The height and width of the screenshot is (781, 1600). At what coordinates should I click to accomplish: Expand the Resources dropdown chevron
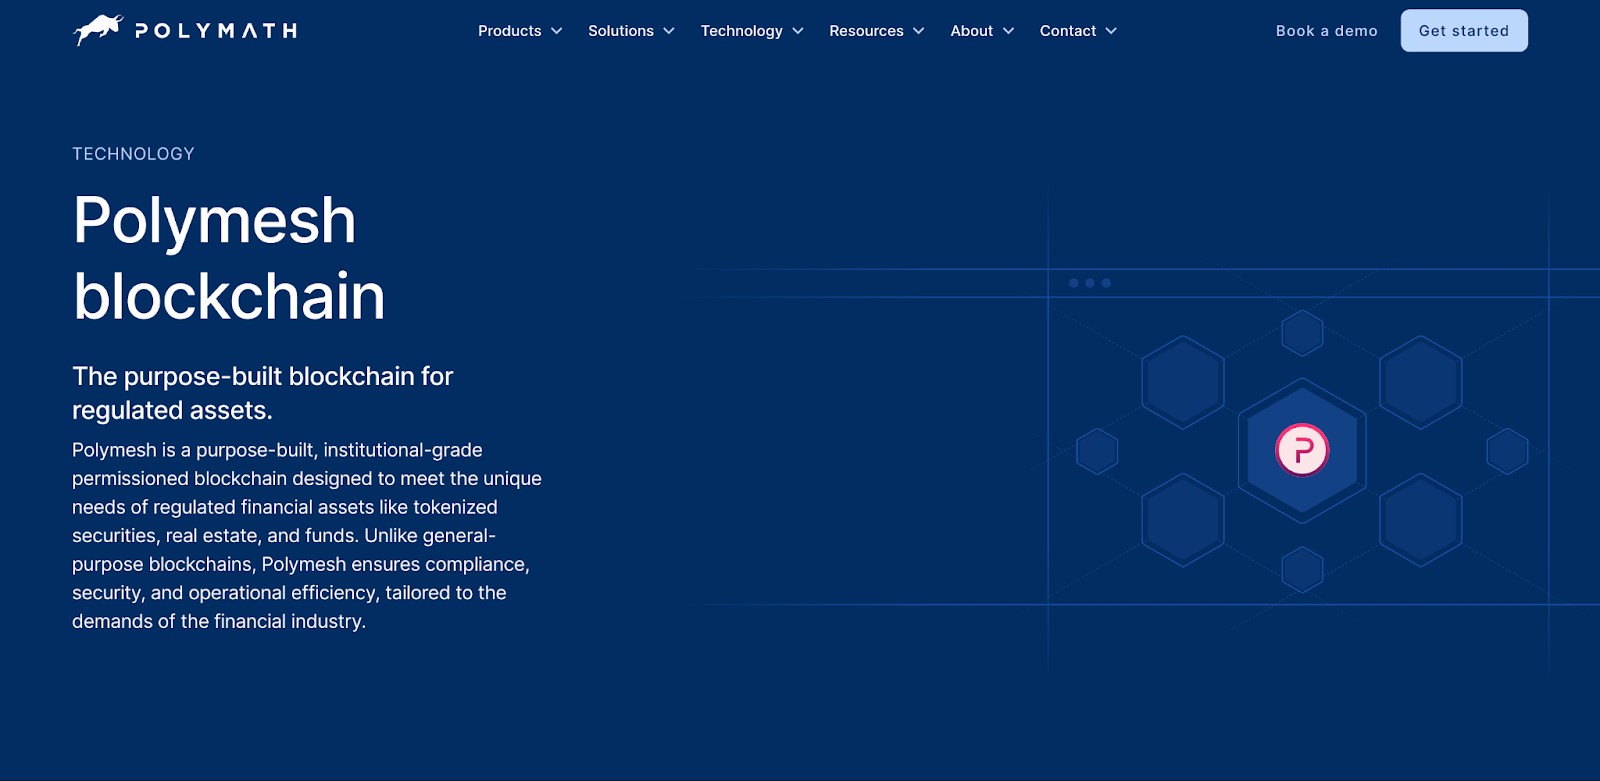coord(919,31)
